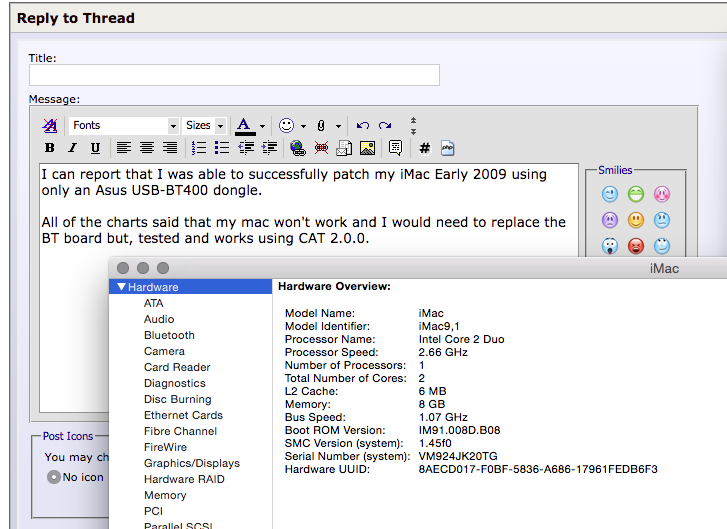727x529 pixels.
Task: Select Graphics/Displays in the sidebar
Action: coord(192,463)
